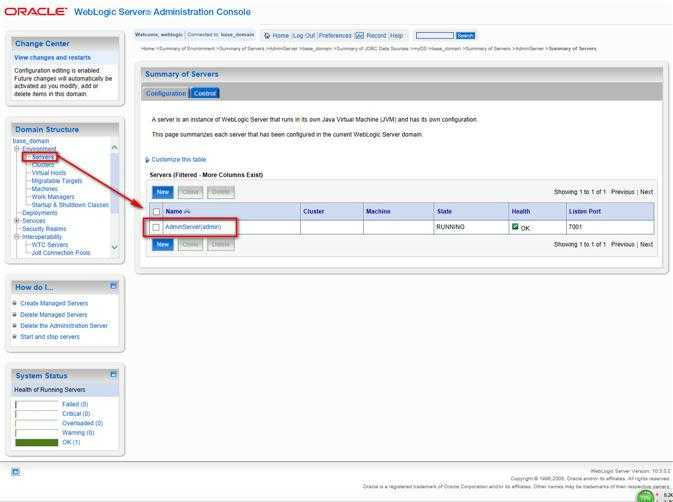The height and width of the screenshot is (502, 673).
Task: Select WTC Servers in Domain Structure
Action: point(50,245)
